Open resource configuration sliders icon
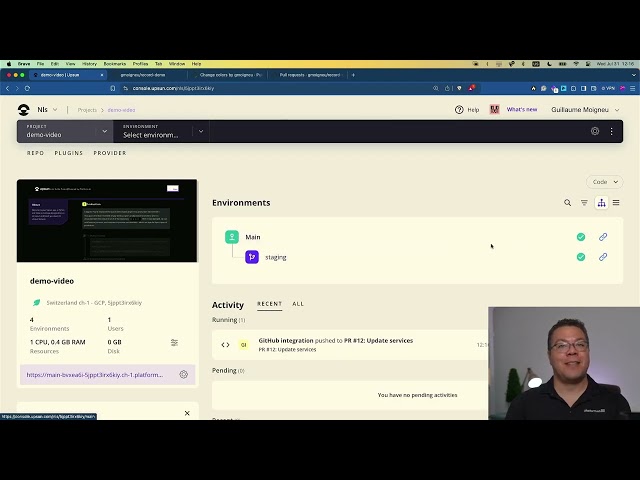The image size is (640, 480). pyautogui.click(x=174, y=342)
